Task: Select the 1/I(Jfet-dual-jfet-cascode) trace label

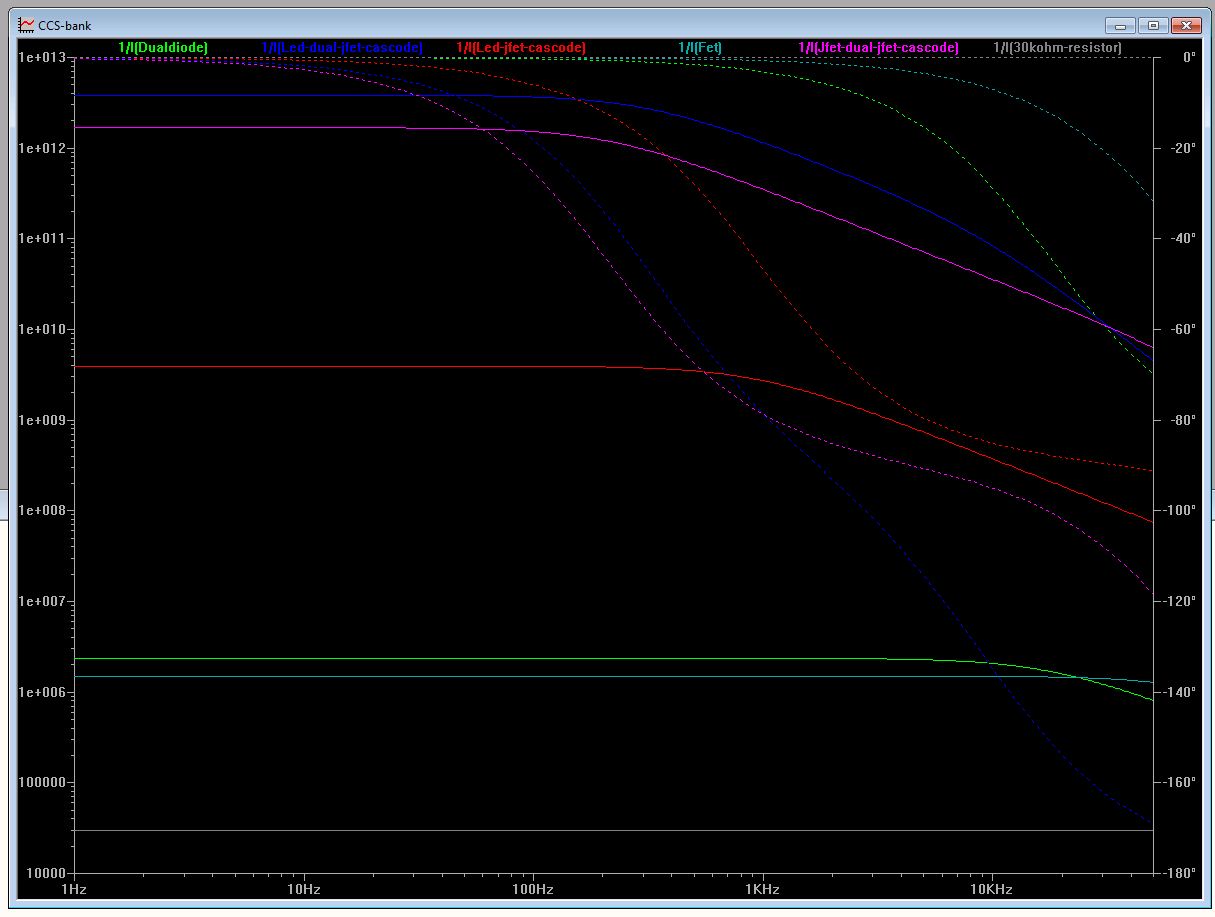Action: 878,47
